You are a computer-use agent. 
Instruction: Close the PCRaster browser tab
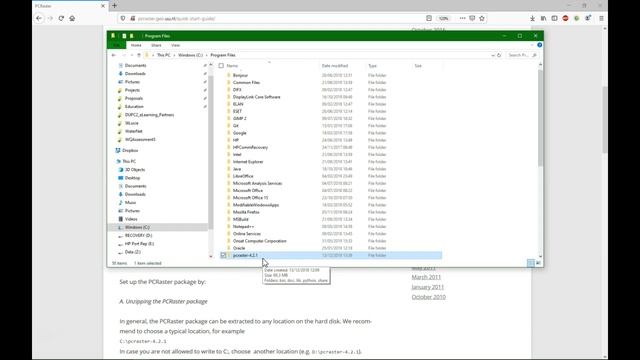click(x=103, y=6)
